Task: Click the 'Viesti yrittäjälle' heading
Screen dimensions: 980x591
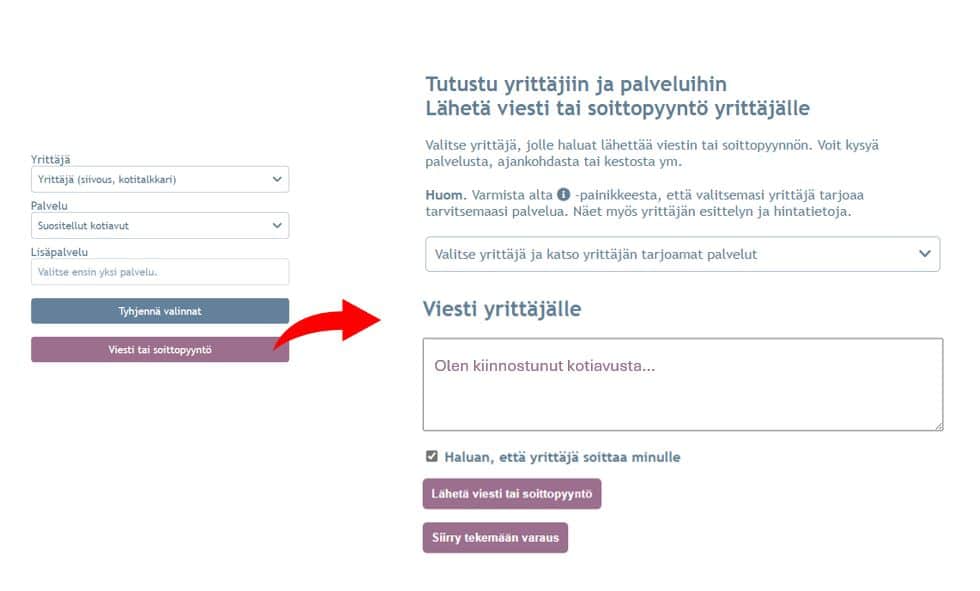Action: click(502, 309)
